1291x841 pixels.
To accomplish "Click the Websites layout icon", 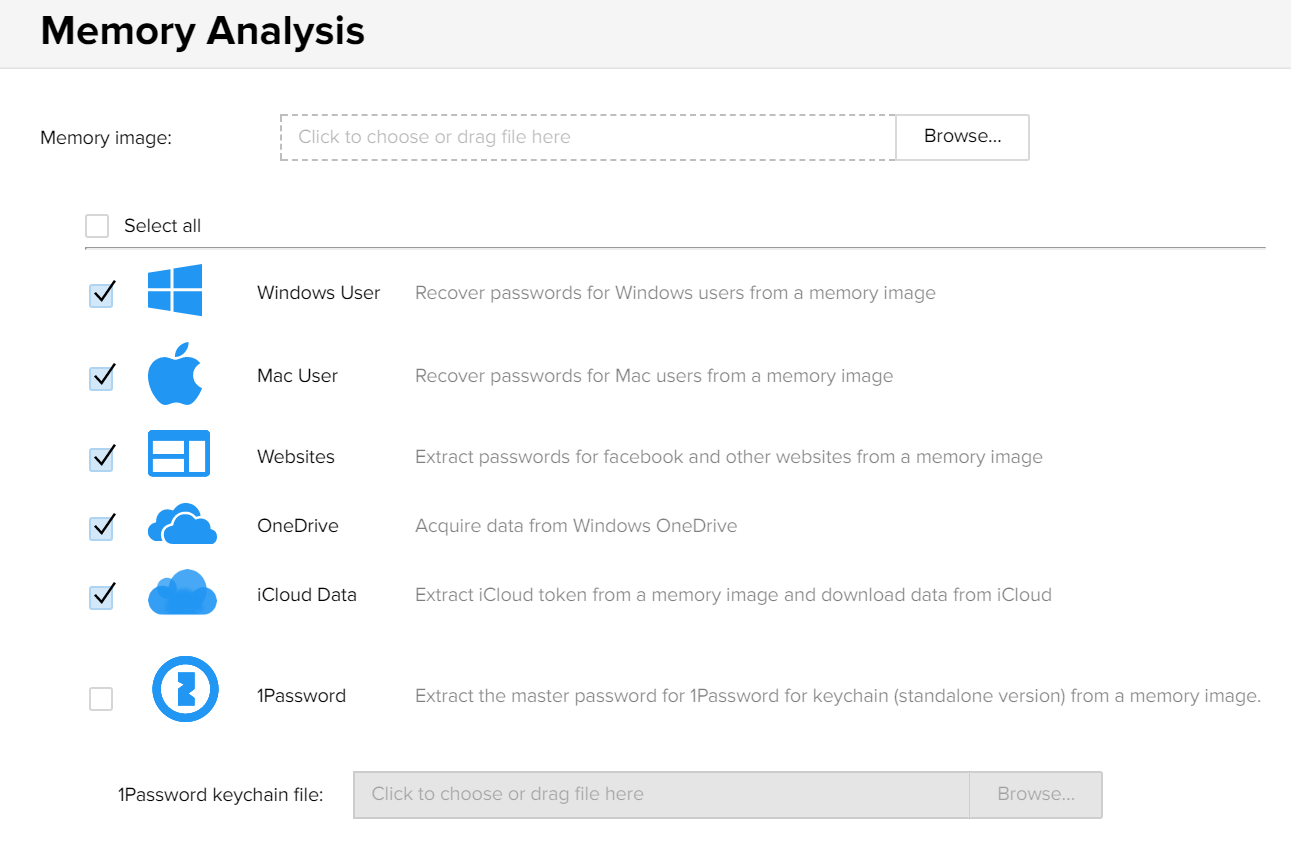I will pos(178,454).
